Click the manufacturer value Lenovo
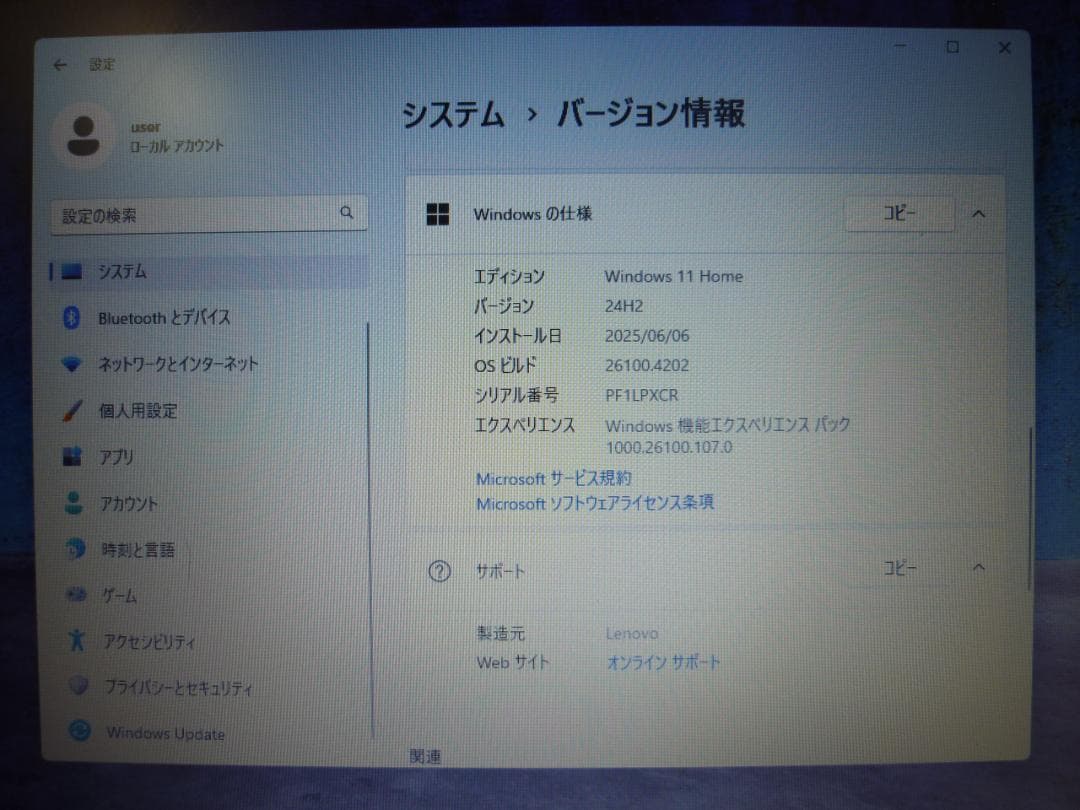The height and width of the screenshot is (810, 1080). tap(632, 633)
